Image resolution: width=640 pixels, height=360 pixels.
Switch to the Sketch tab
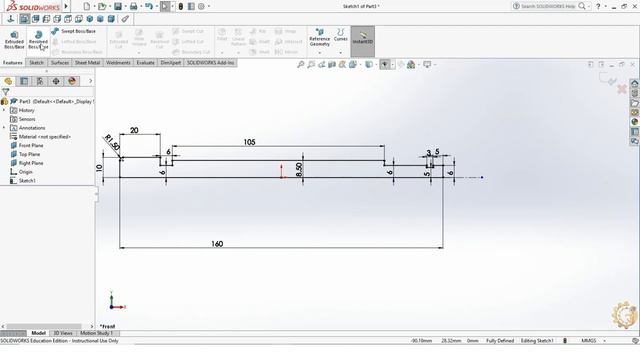point(36,62)
